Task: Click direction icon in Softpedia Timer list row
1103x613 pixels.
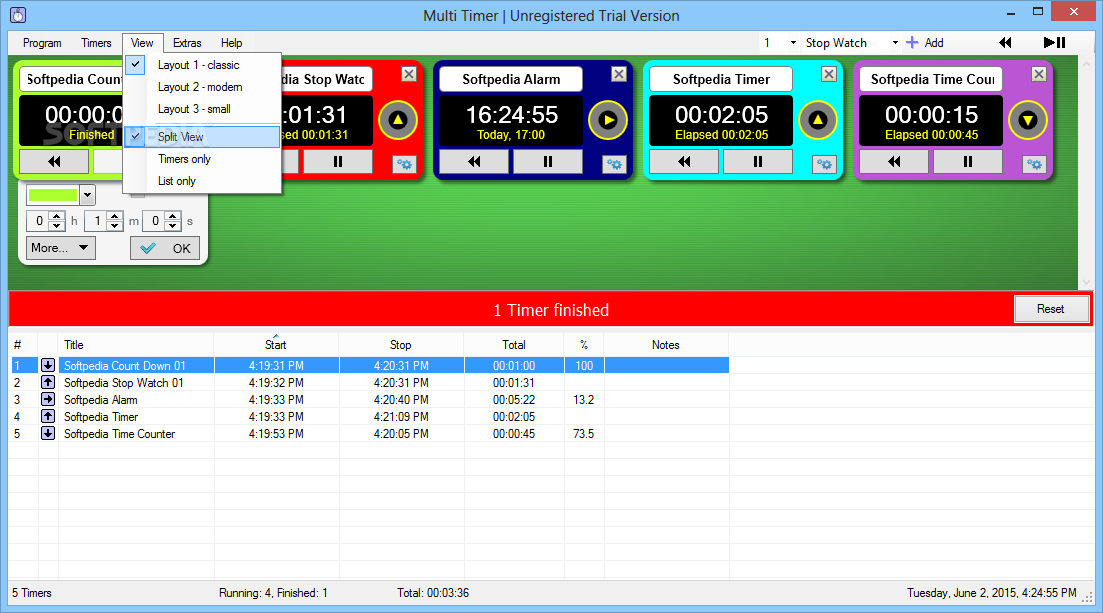Action: (48, 416)
